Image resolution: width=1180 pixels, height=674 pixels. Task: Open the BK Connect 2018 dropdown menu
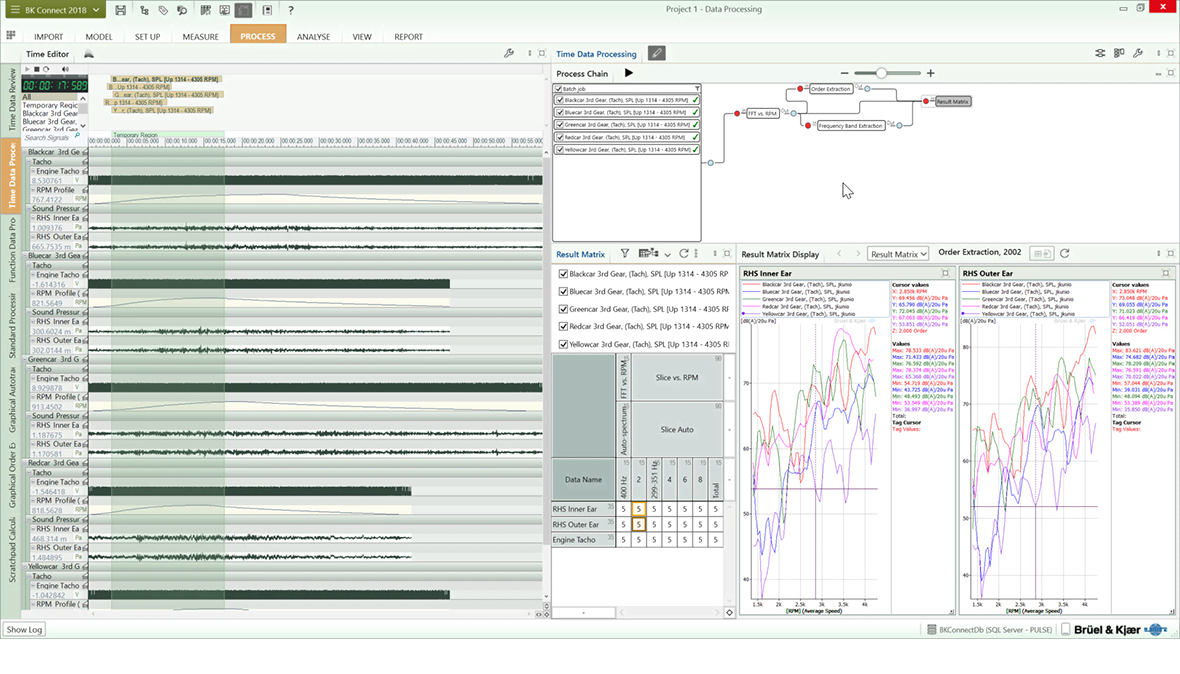53,10
